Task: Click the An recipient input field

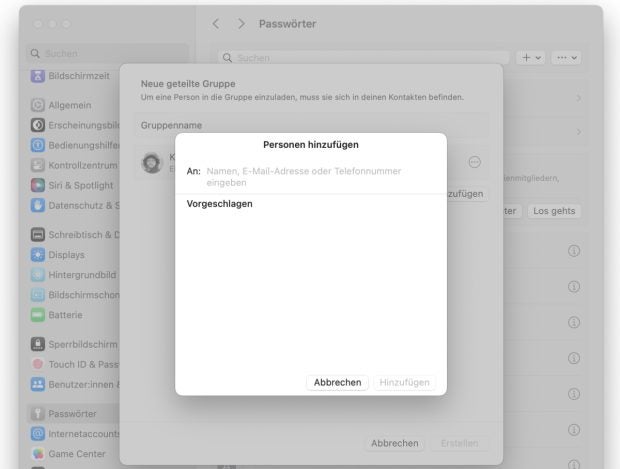Action: [x=320, y=177]
